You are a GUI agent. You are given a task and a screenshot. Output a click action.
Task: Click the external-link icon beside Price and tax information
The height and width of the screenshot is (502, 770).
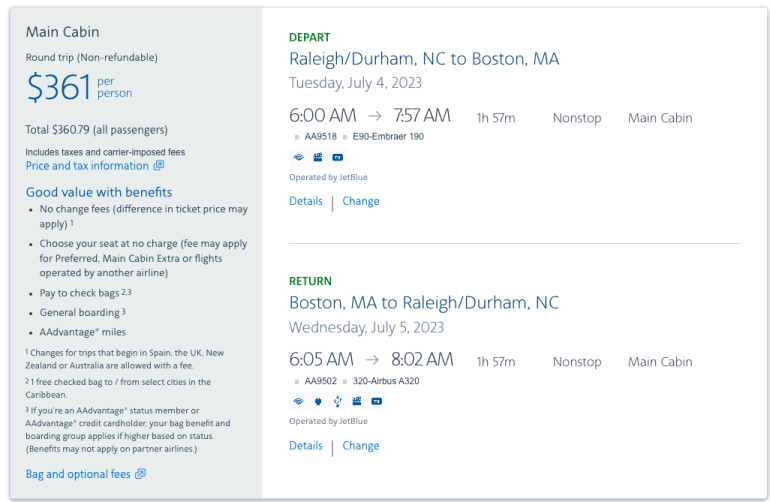tap(158, 166)
